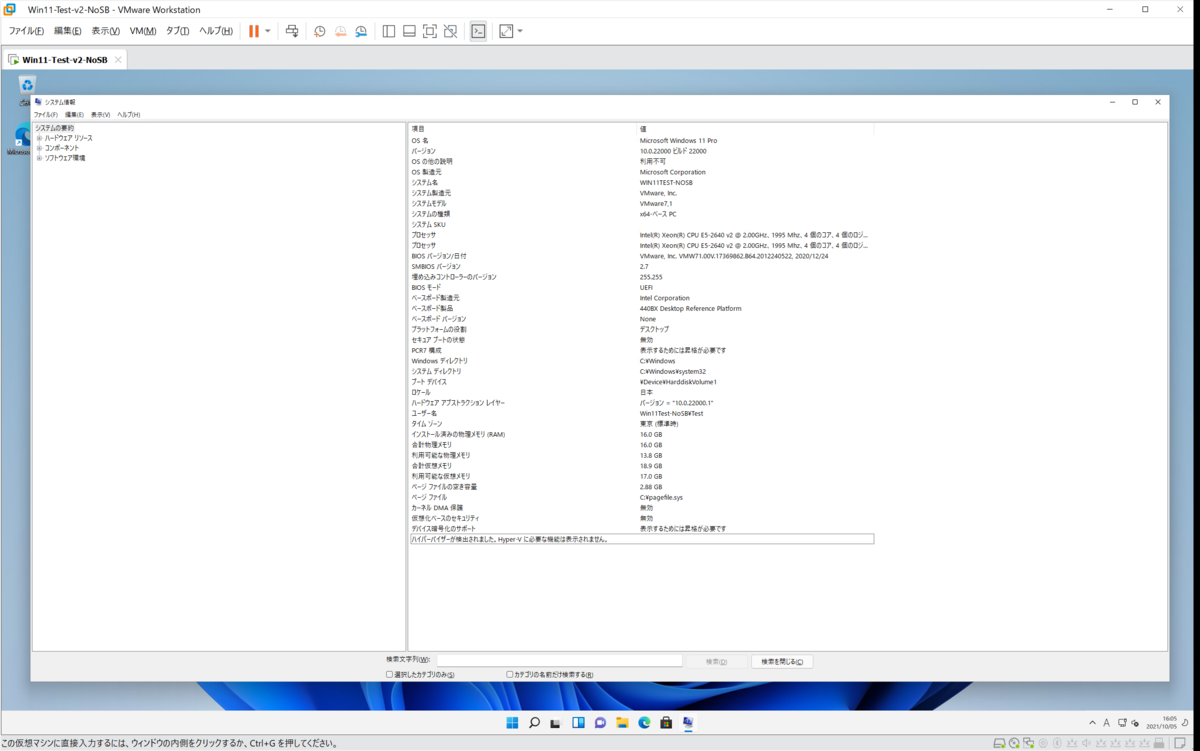The image size is (1200, 751).
Task: Open 編集(E) menu in System Information window
Action: click(74, 115)
